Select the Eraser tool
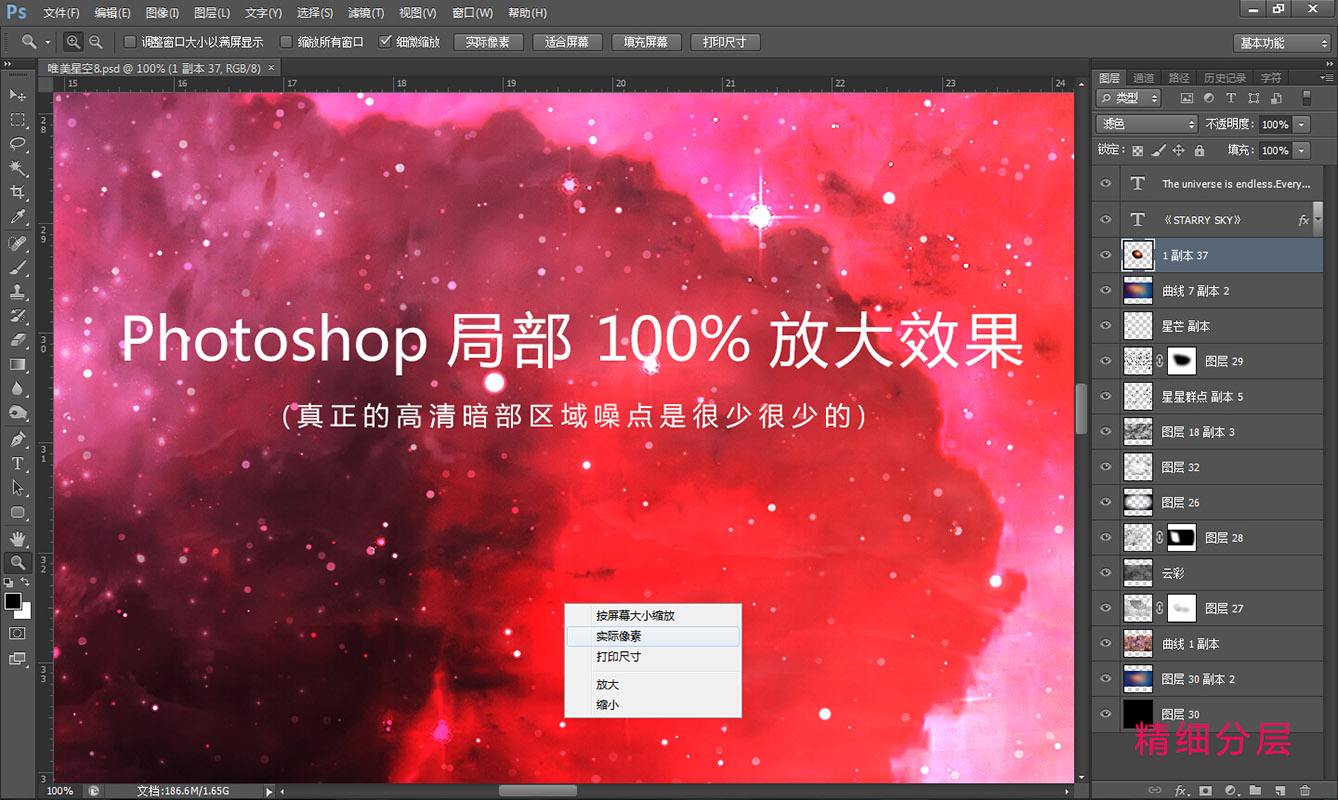 click(18, 340)
